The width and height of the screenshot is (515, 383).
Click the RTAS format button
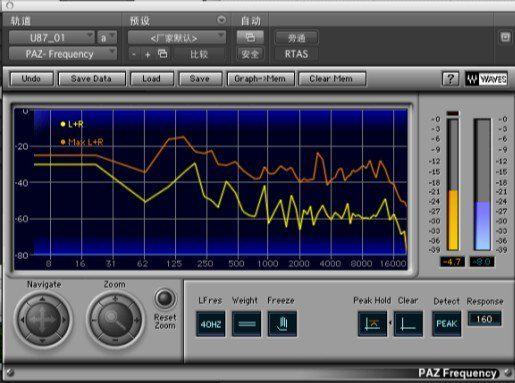(x=296, y=54)
